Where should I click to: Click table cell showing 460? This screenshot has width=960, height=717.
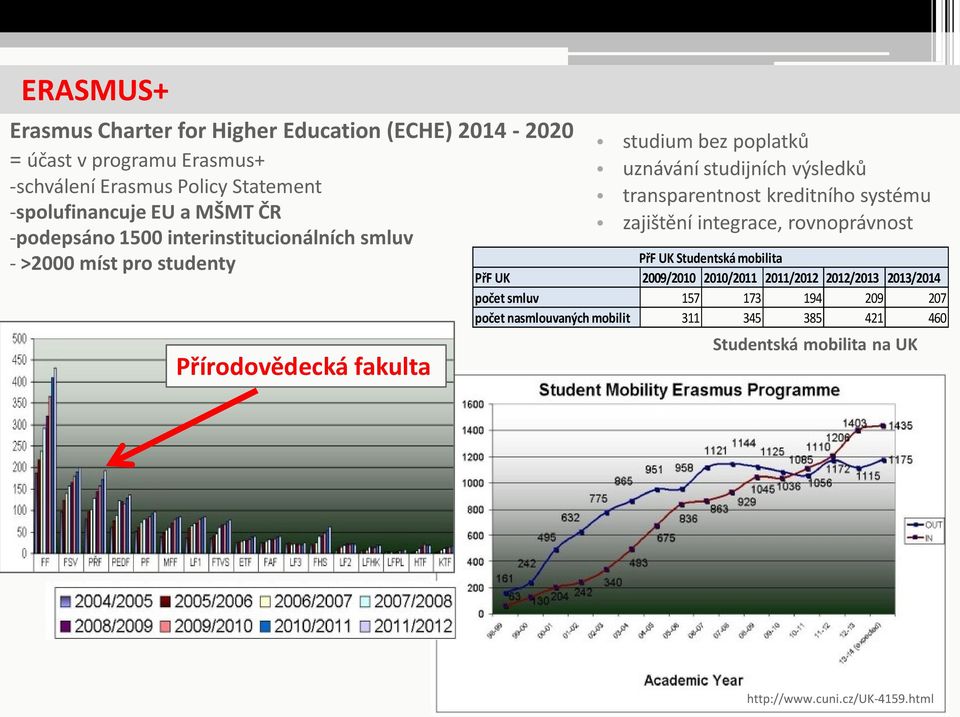917,318
